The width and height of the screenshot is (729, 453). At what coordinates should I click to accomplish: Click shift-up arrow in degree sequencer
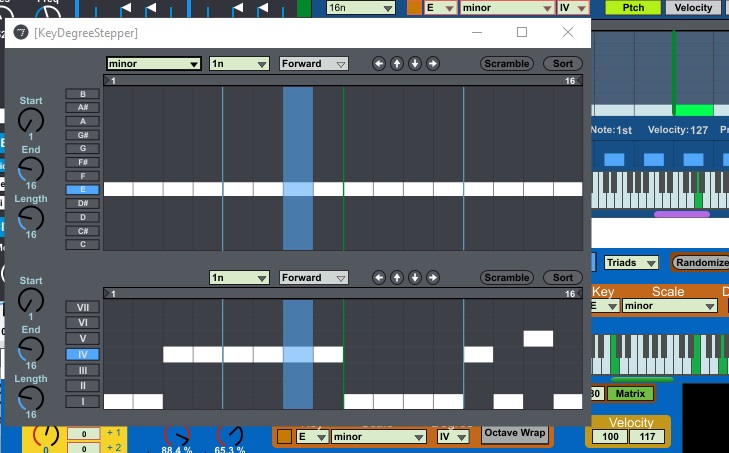[x=396, y=278]
